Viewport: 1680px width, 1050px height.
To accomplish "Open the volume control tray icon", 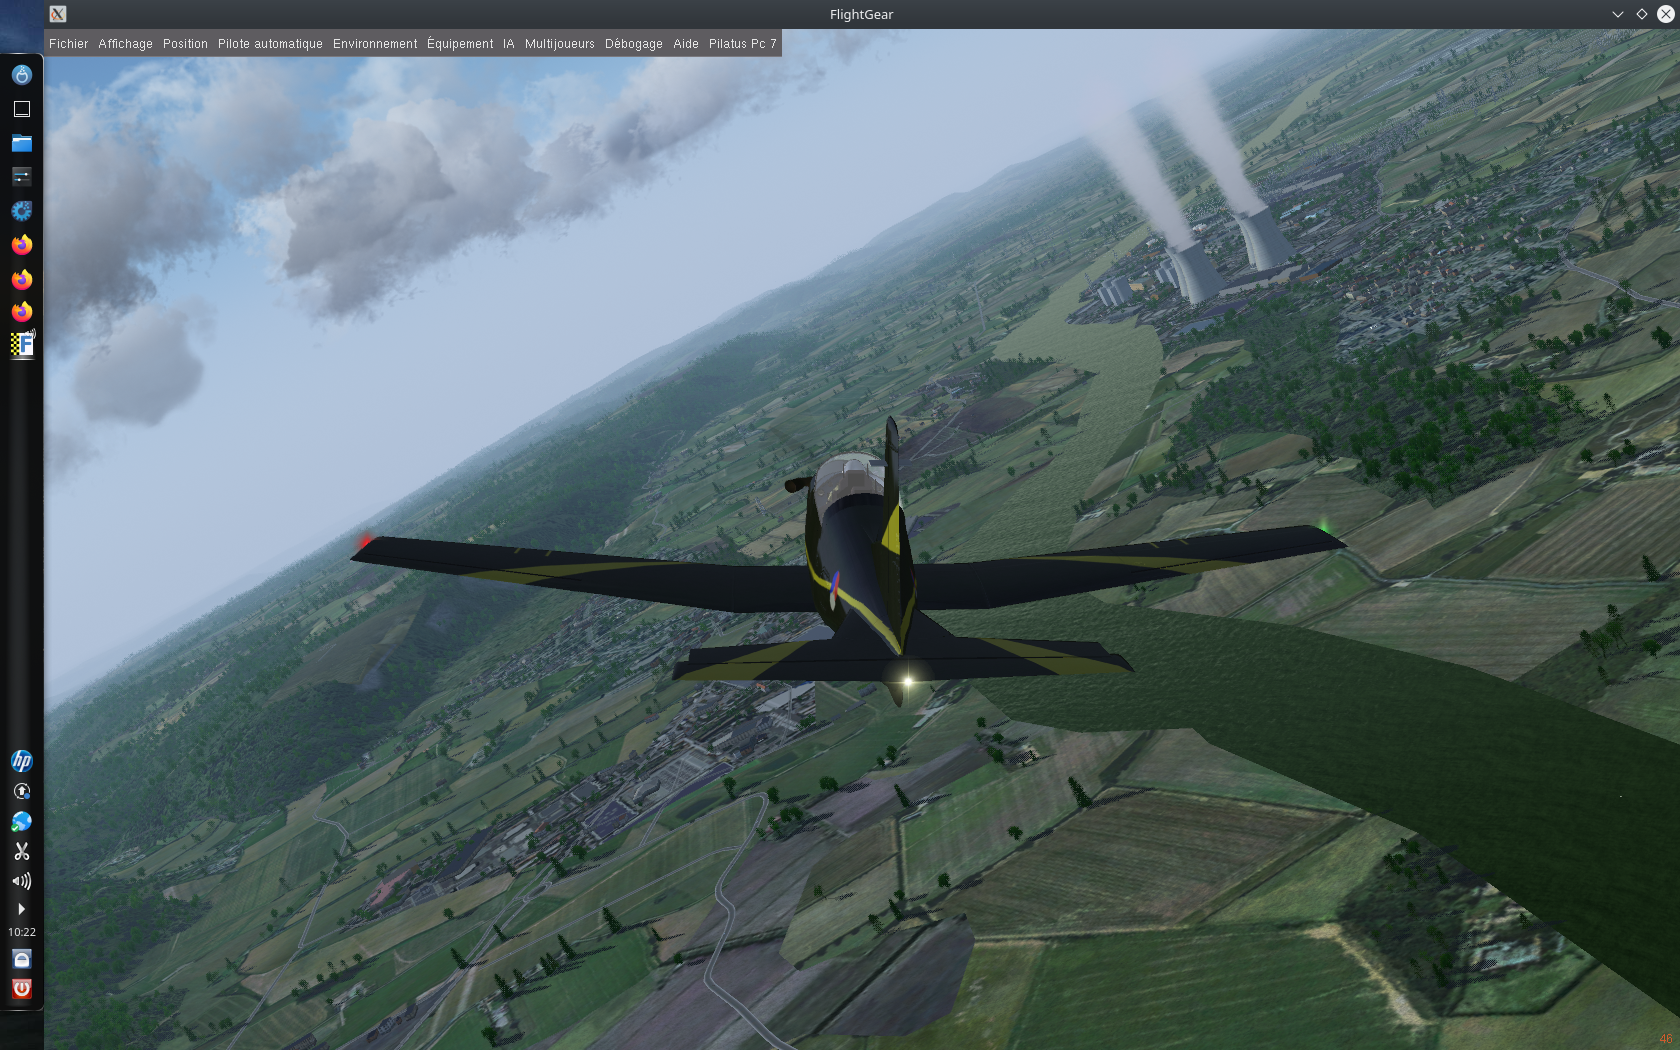I will (x=22, y=881).
